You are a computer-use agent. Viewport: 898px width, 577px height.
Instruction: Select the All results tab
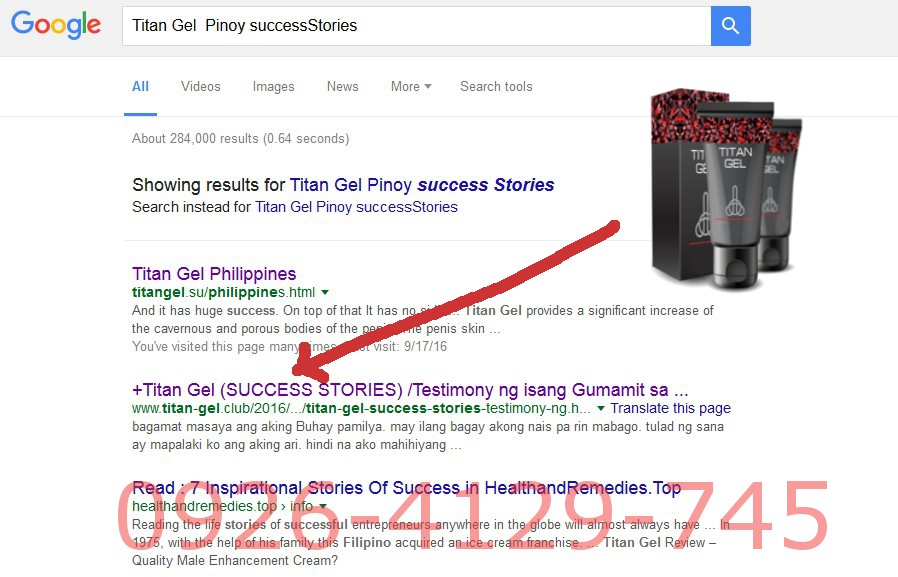coord(140,86)
